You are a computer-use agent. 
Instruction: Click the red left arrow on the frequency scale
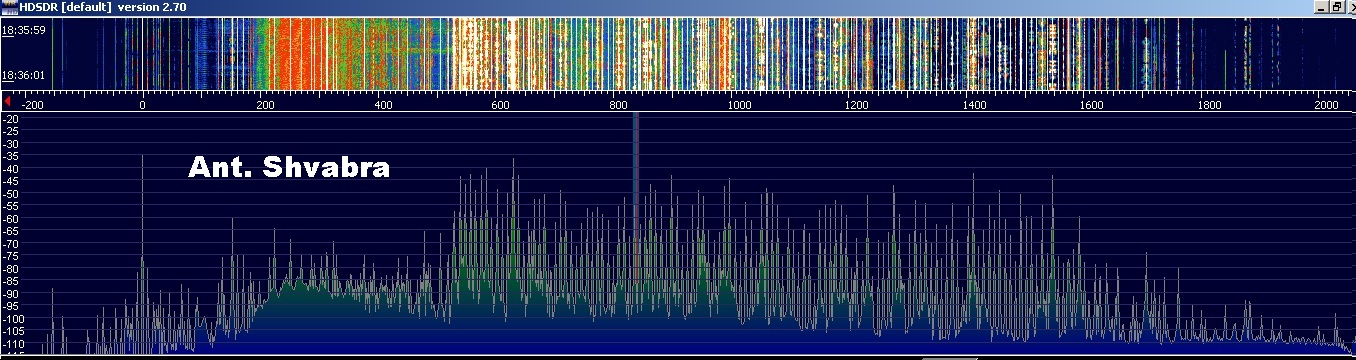(x=7, y=102)
